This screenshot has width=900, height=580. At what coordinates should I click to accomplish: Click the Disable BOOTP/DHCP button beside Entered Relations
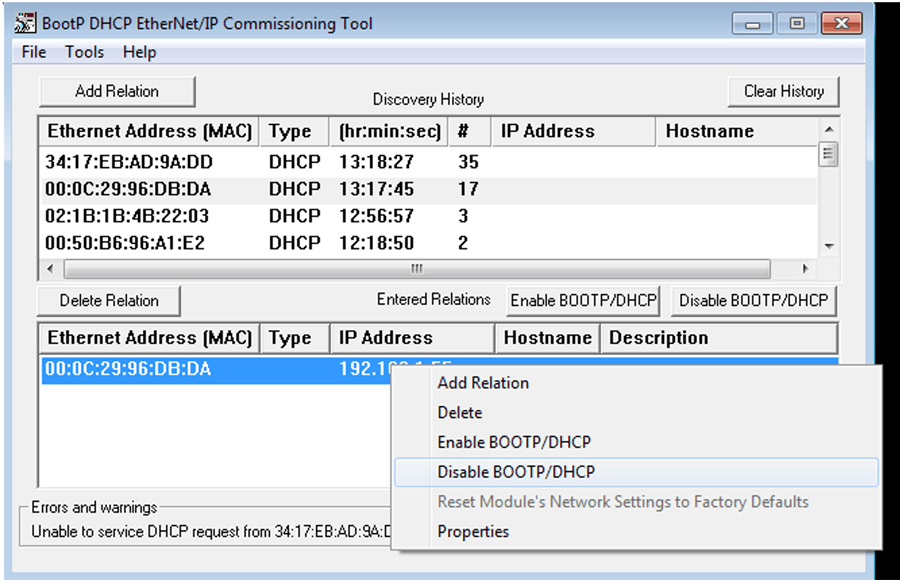(x=754, y=300)
